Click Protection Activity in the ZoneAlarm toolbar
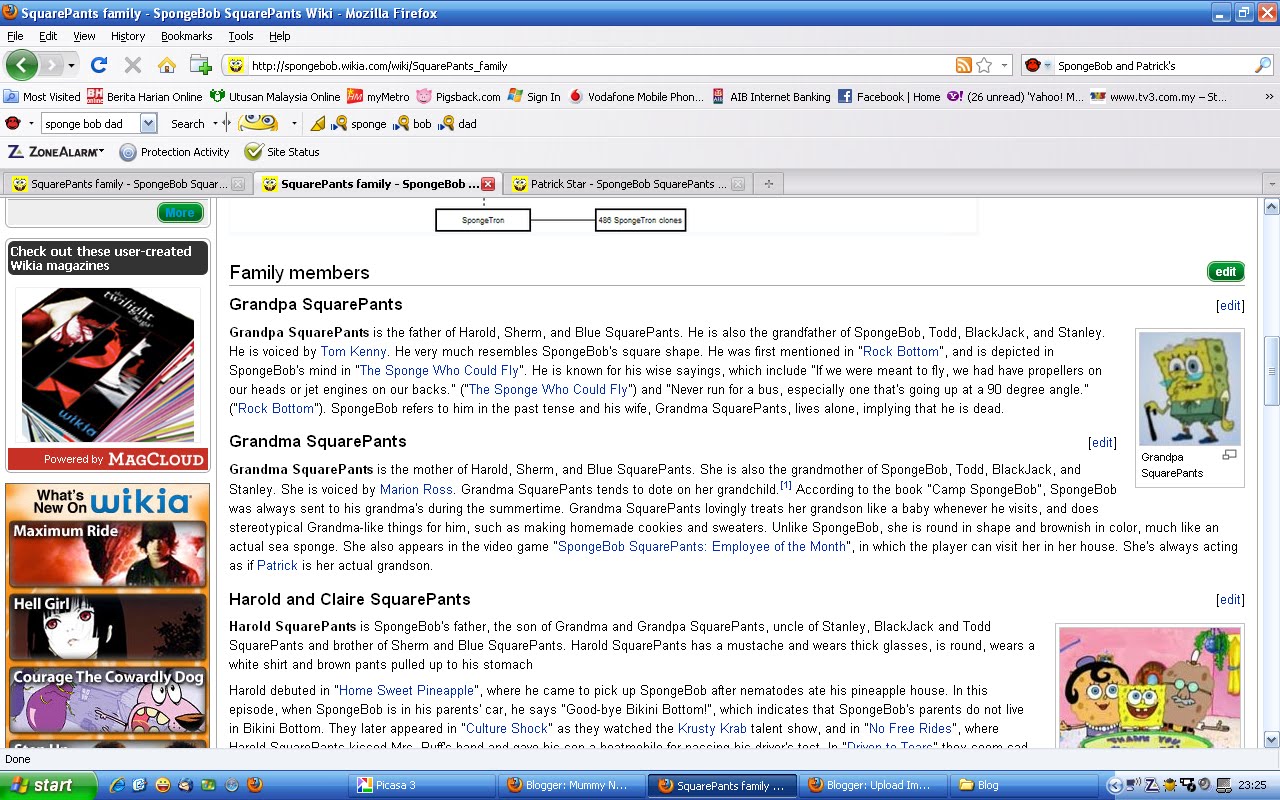Screen dimensions: 1280x800 point(175,152)
